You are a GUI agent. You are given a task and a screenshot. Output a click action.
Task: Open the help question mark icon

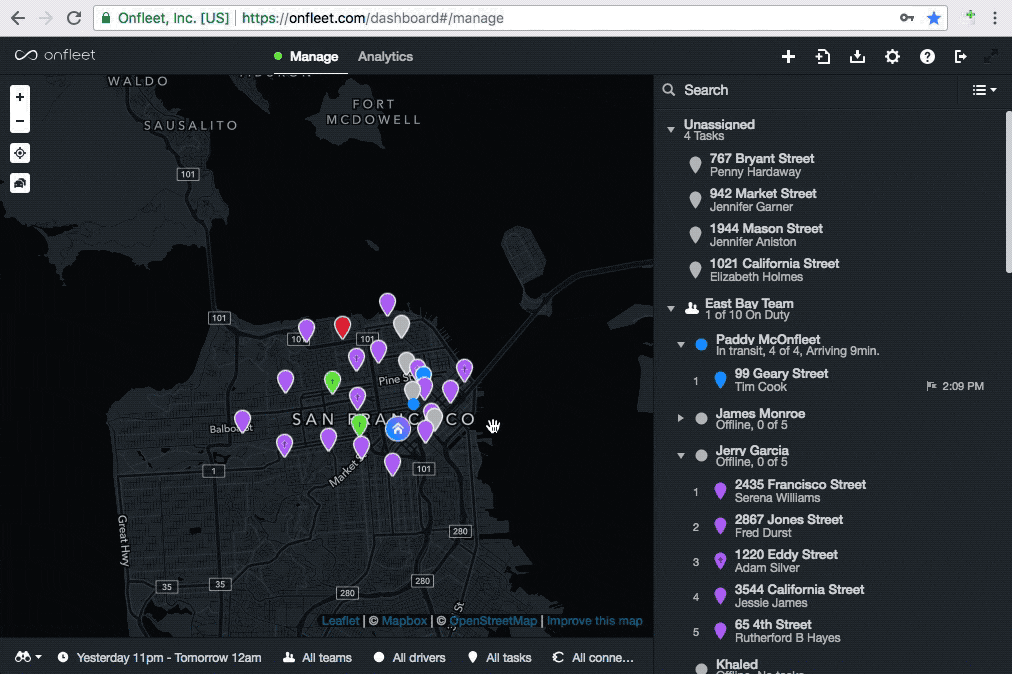(927, 57)
